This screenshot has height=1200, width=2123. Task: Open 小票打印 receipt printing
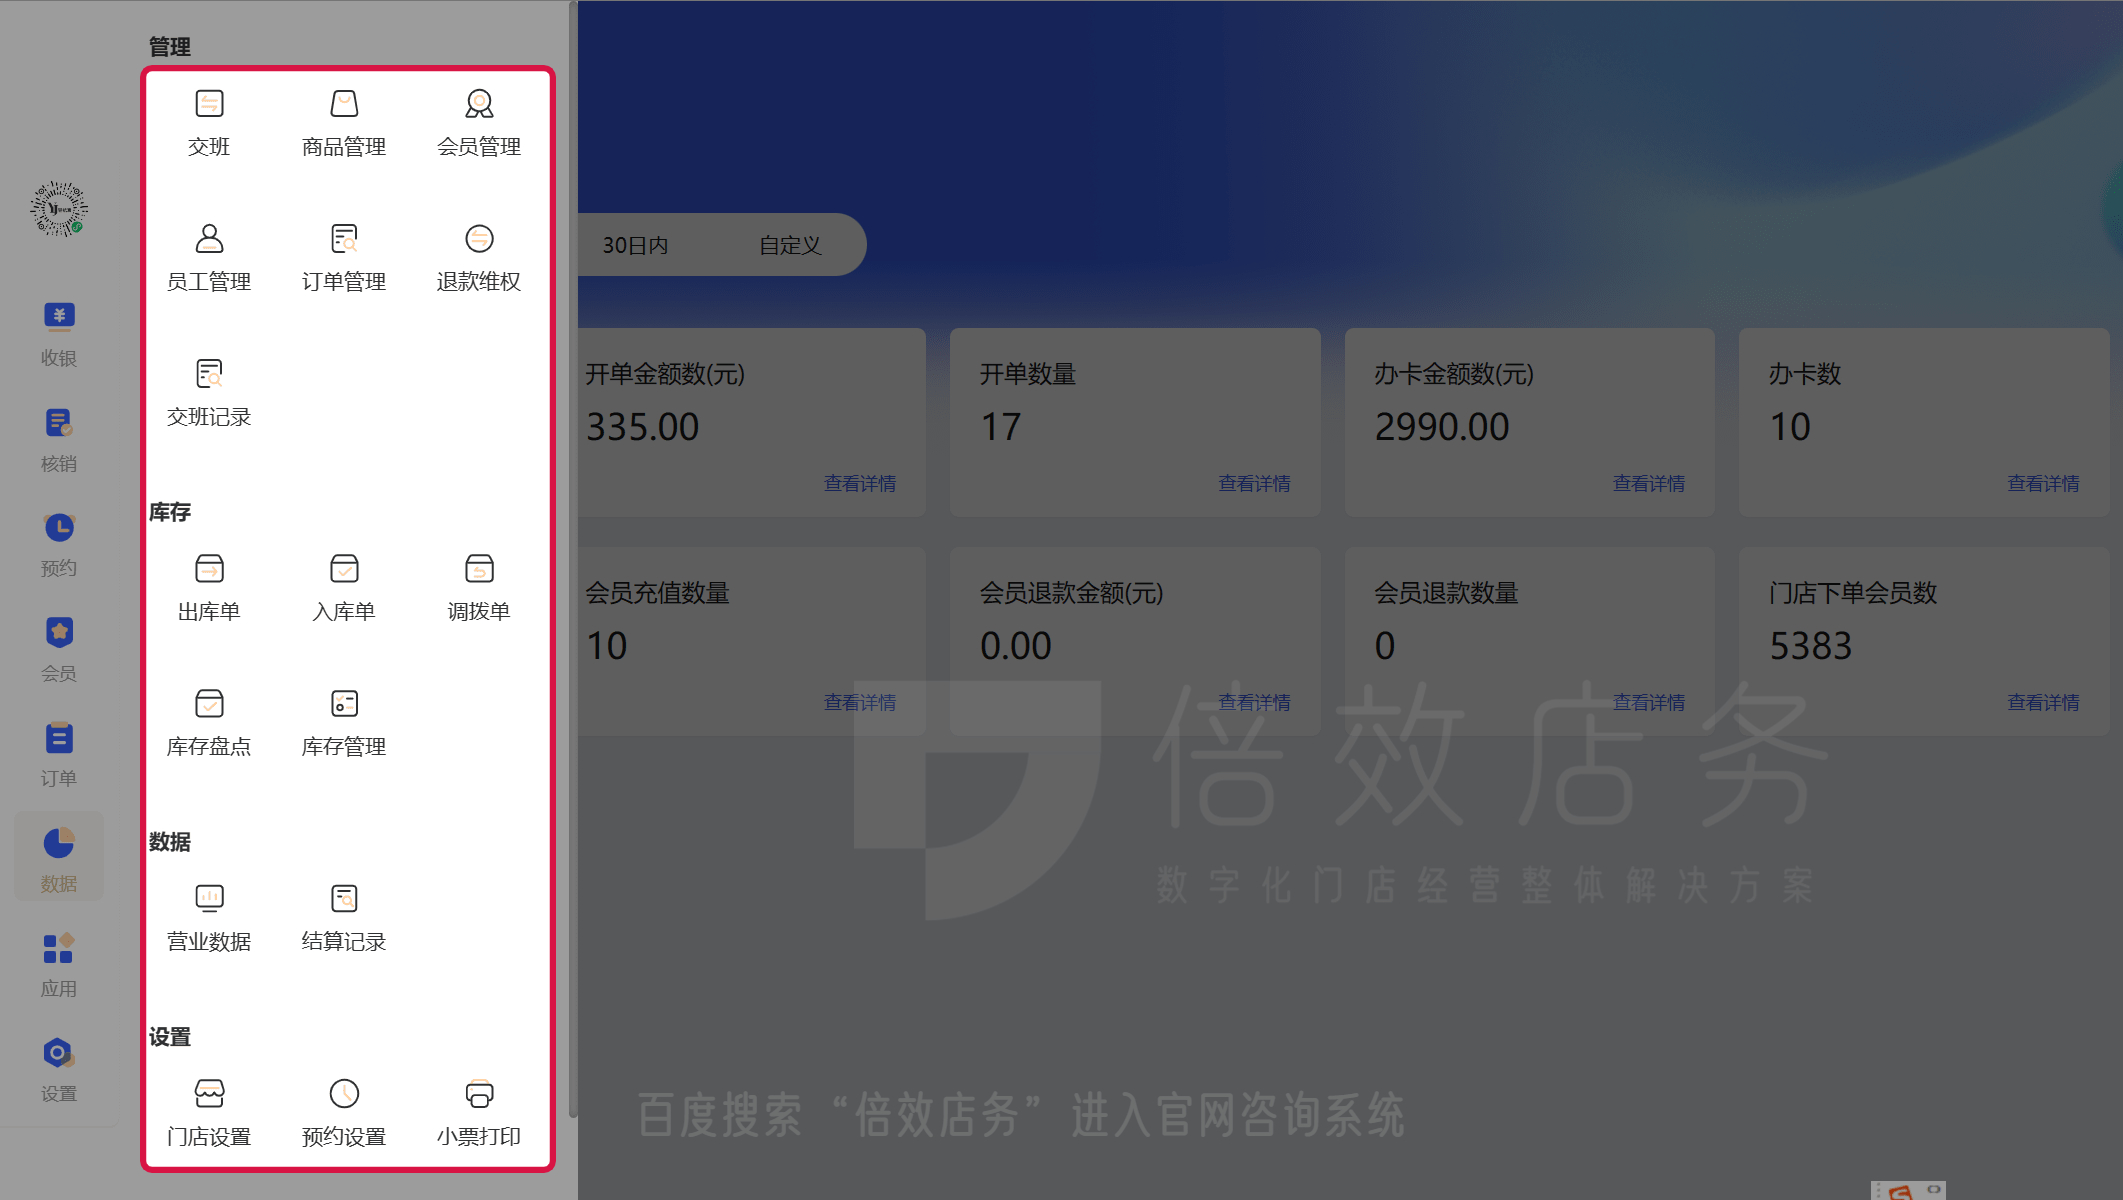coord(479,1113)
